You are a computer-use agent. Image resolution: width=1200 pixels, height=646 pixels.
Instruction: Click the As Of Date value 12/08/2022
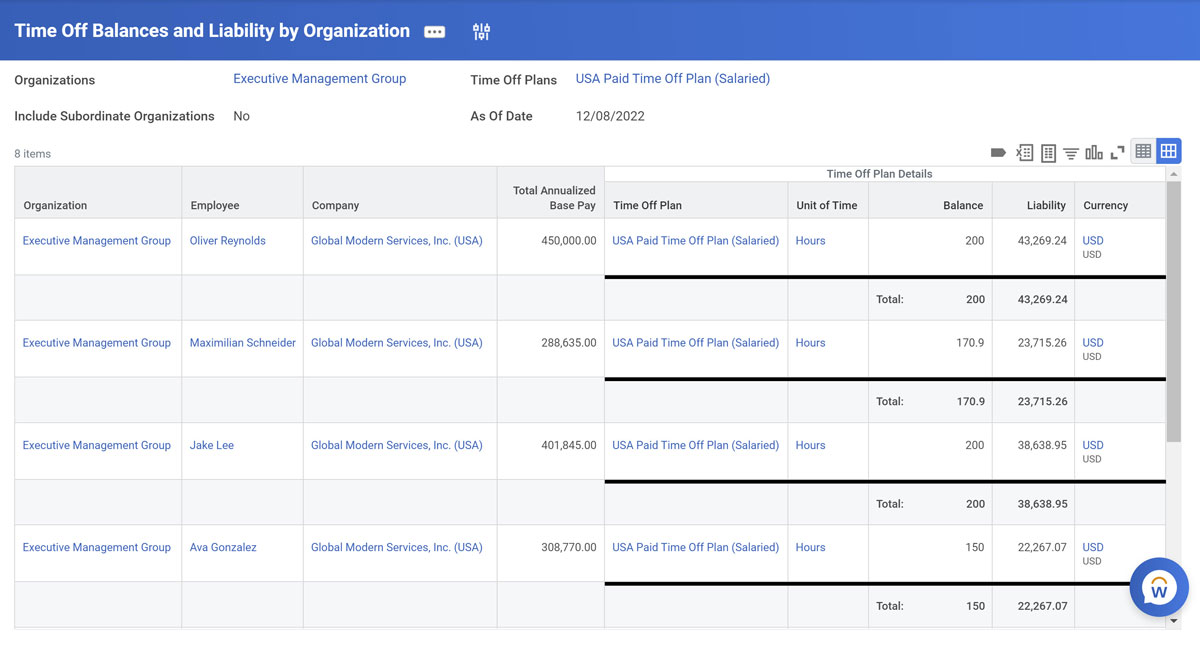(x=610, y=116)
